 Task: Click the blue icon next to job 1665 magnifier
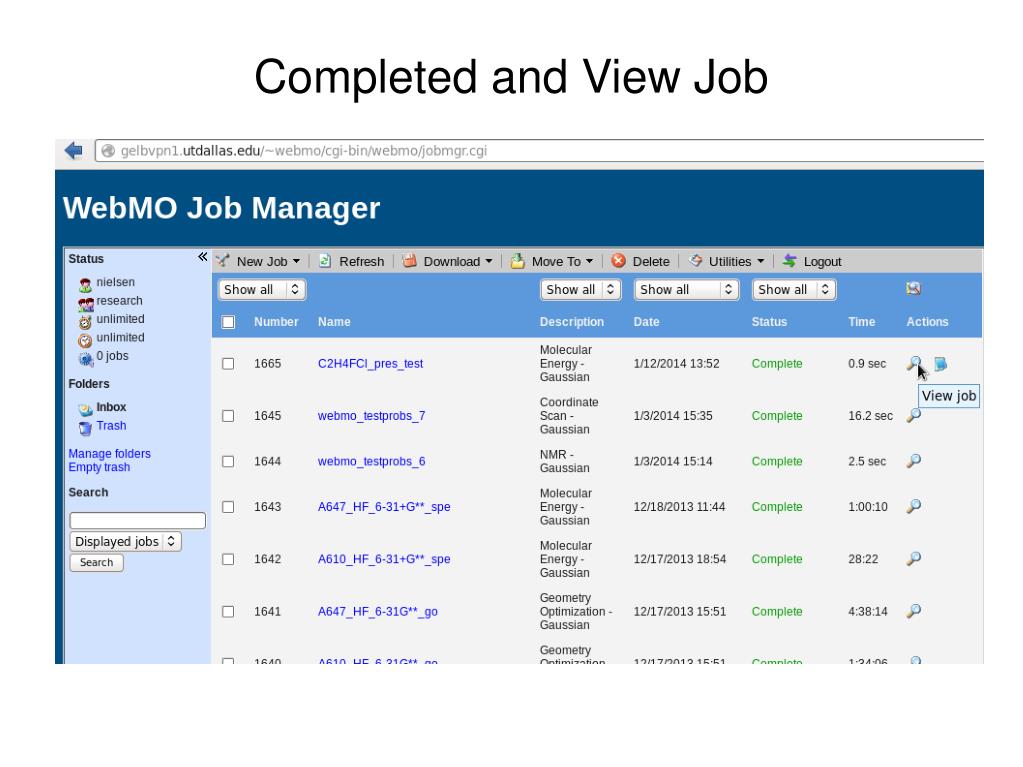pyautogui.click(x=940, y=364)
